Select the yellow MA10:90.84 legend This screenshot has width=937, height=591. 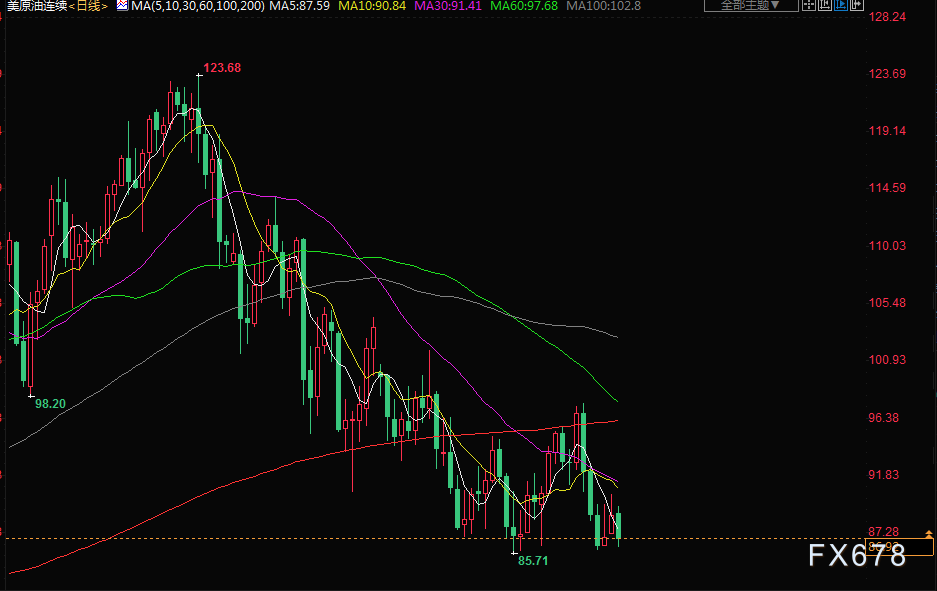[x=372, y=6]
